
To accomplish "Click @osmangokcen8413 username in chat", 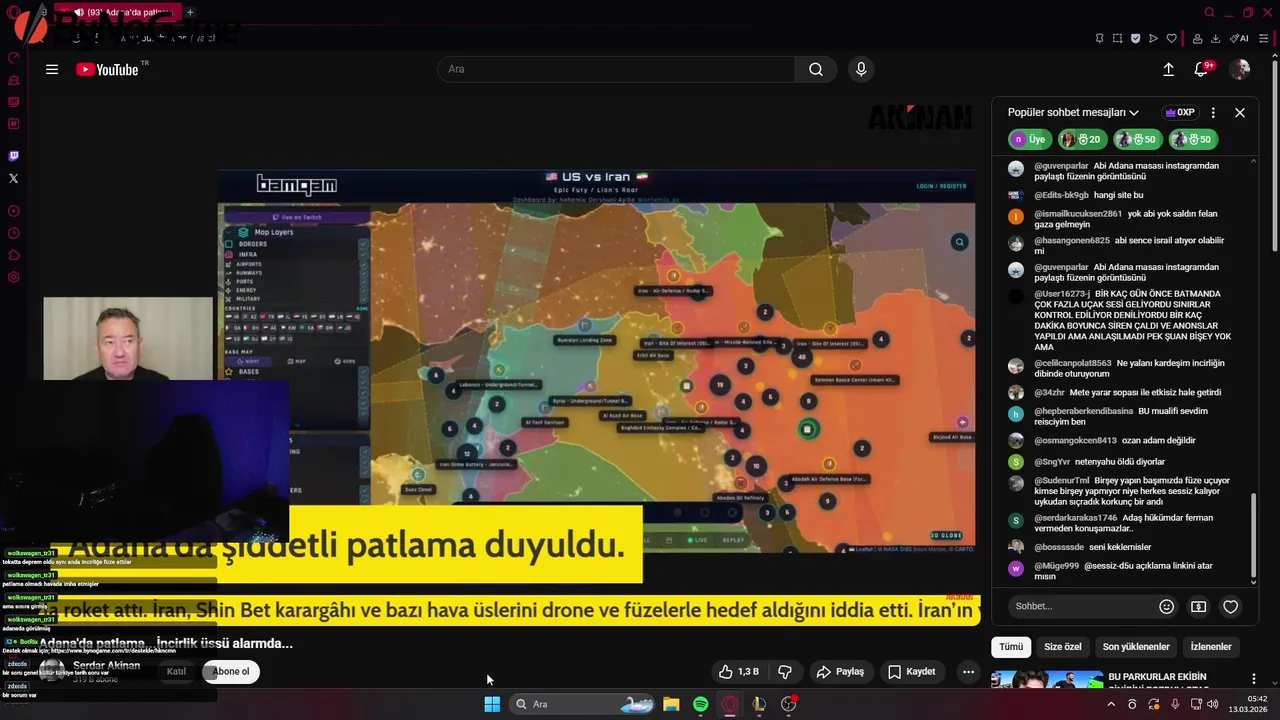I will click(x=1075, y=440).
